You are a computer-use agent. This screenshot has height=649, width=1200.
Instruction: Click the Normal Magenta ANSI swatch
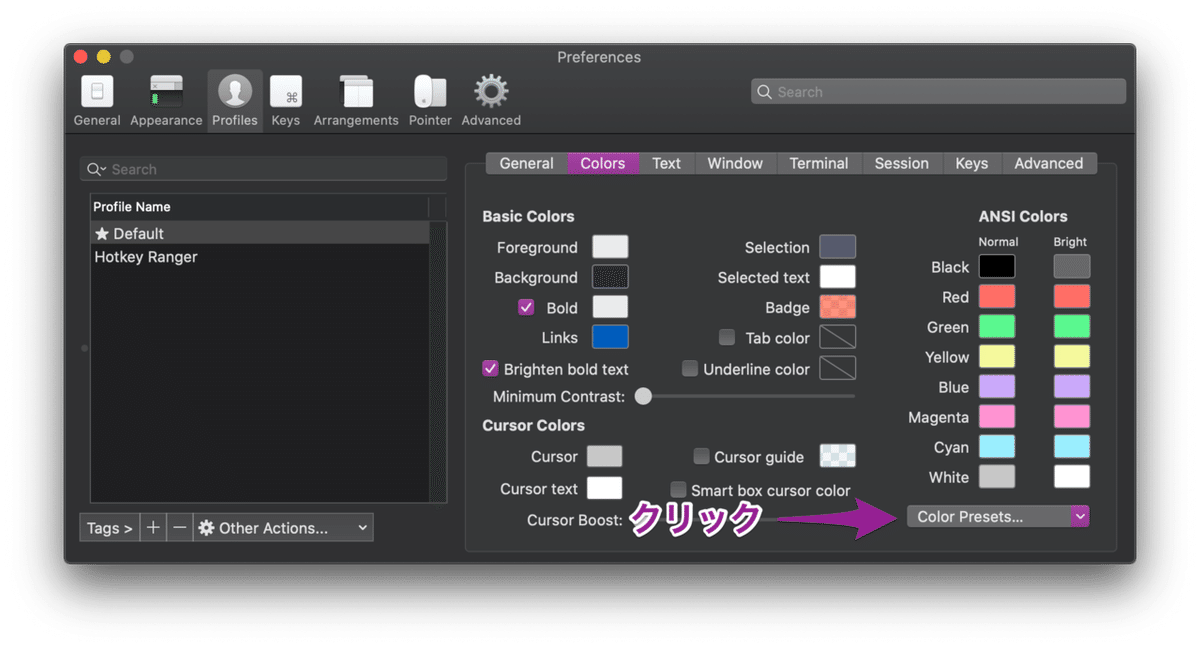(x=997, y=416)
